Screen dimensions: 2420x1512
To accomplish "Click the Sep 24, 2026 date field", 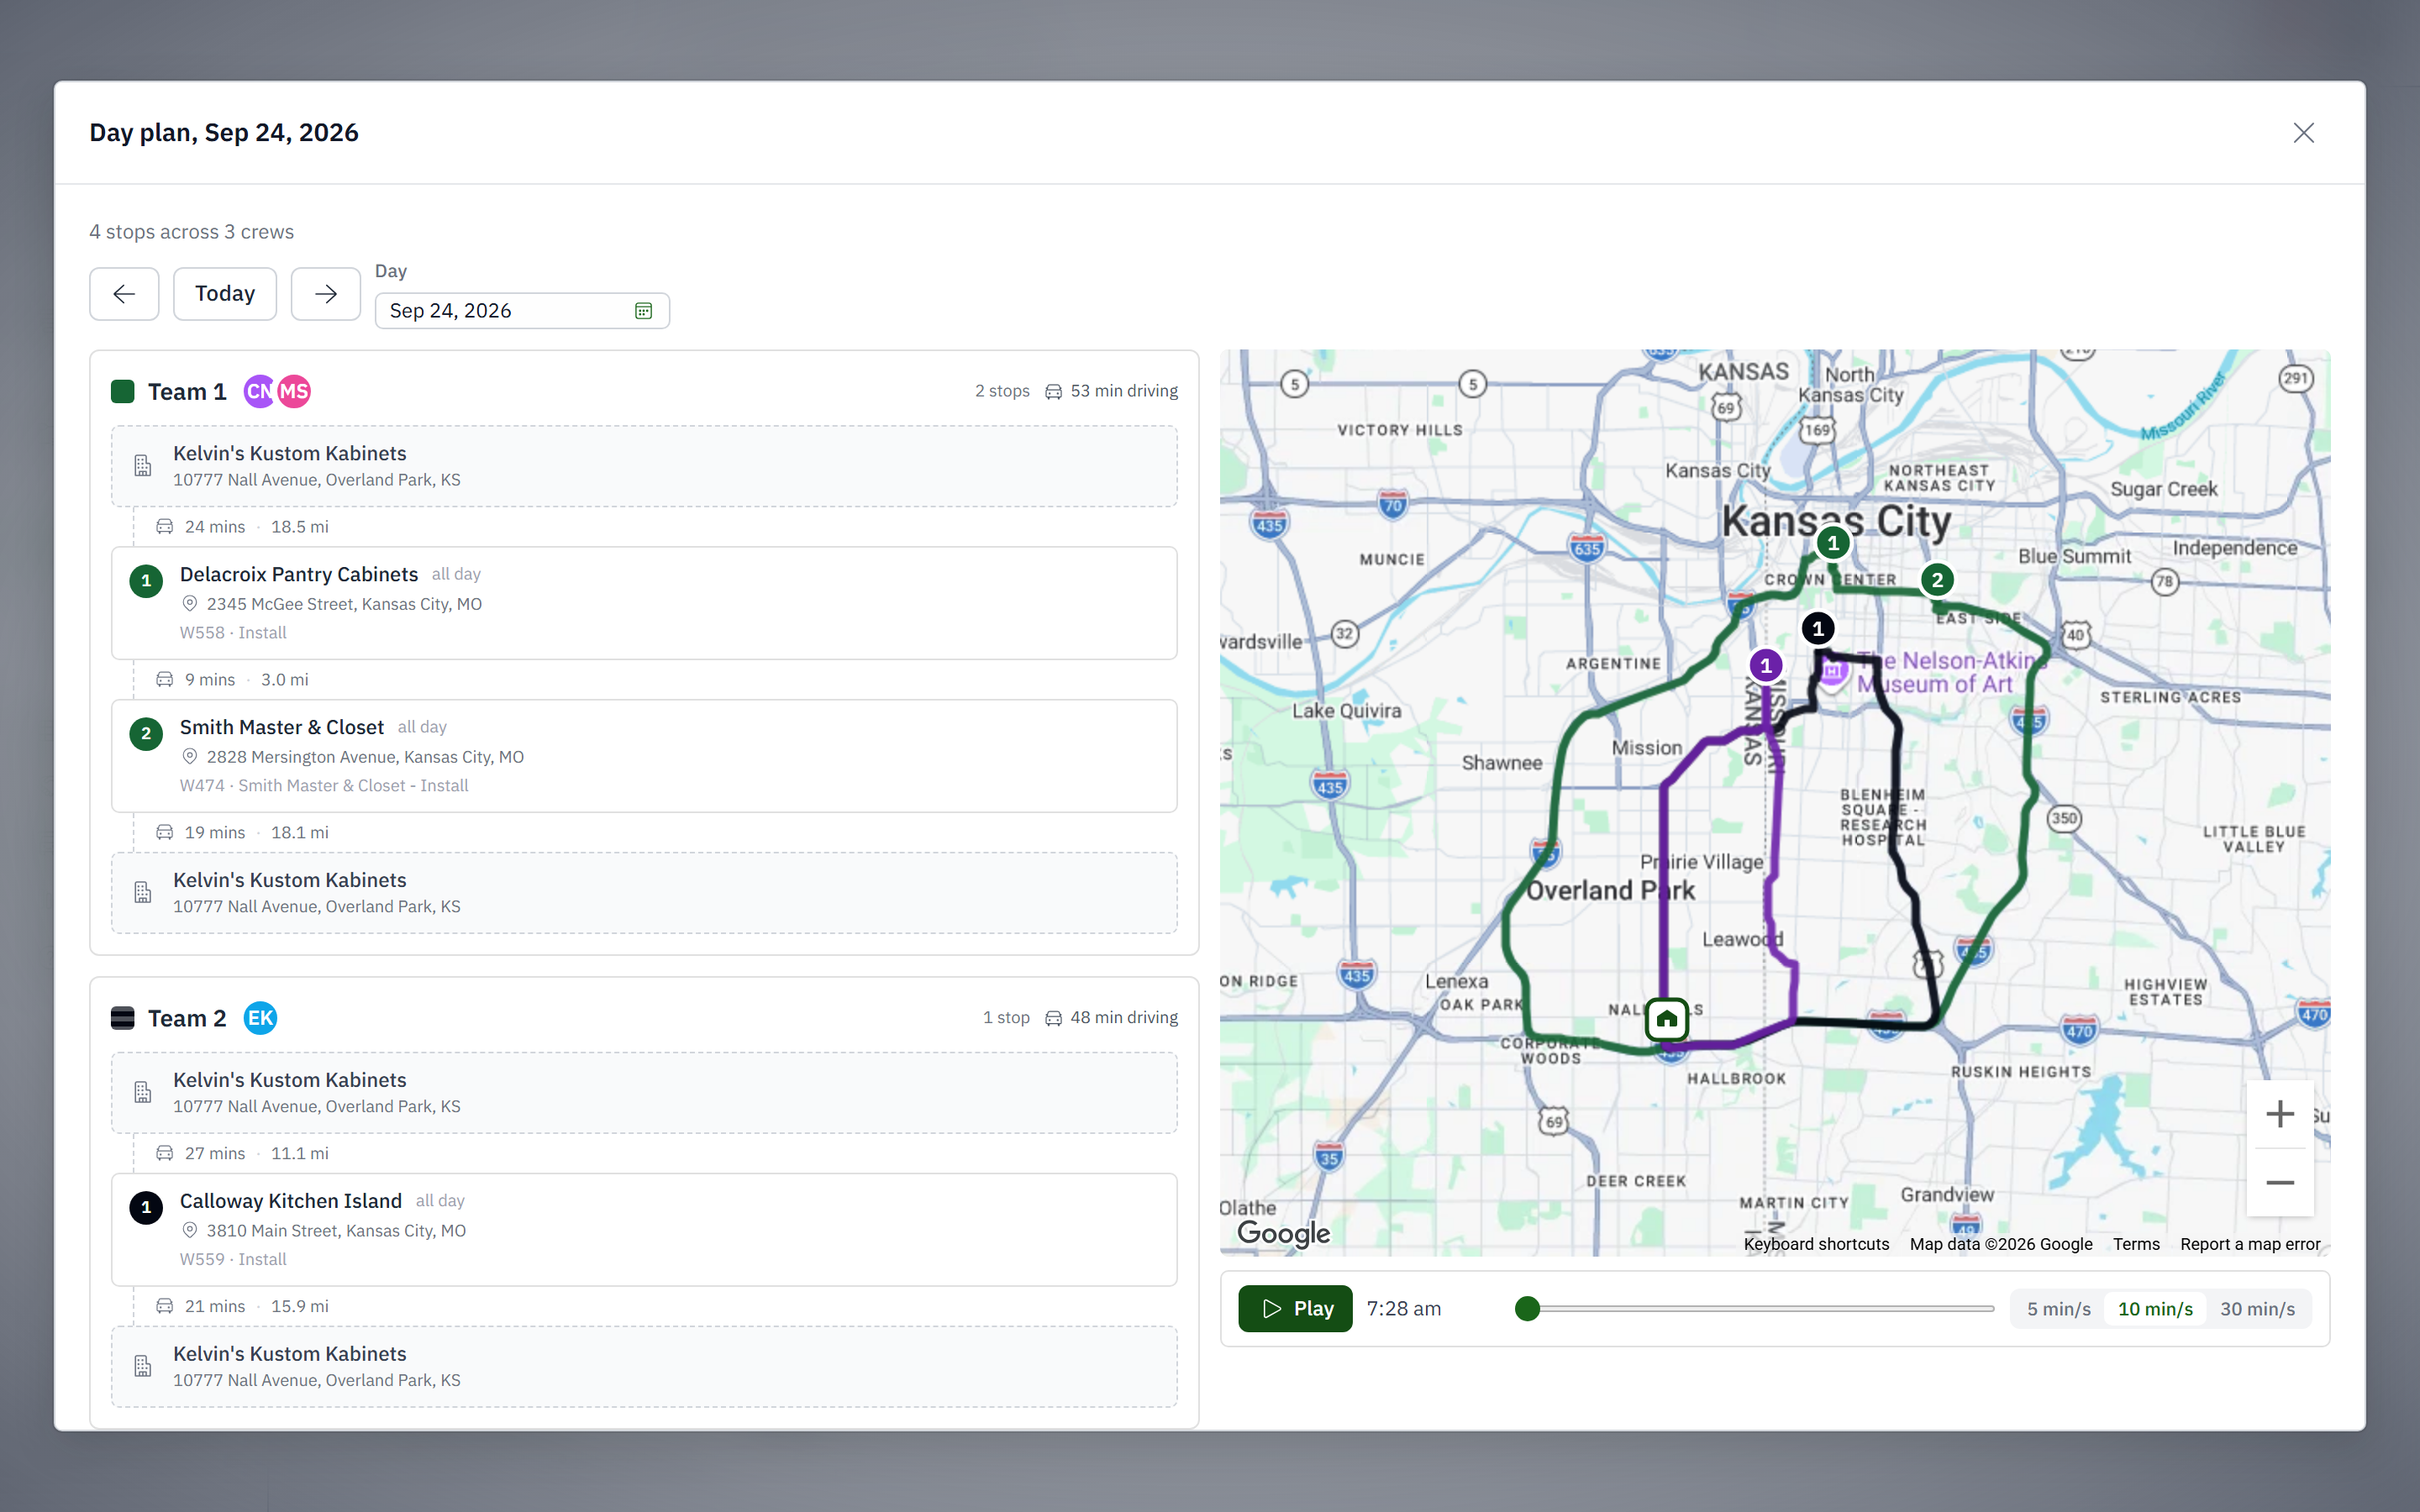I will (x=522, y=311).
